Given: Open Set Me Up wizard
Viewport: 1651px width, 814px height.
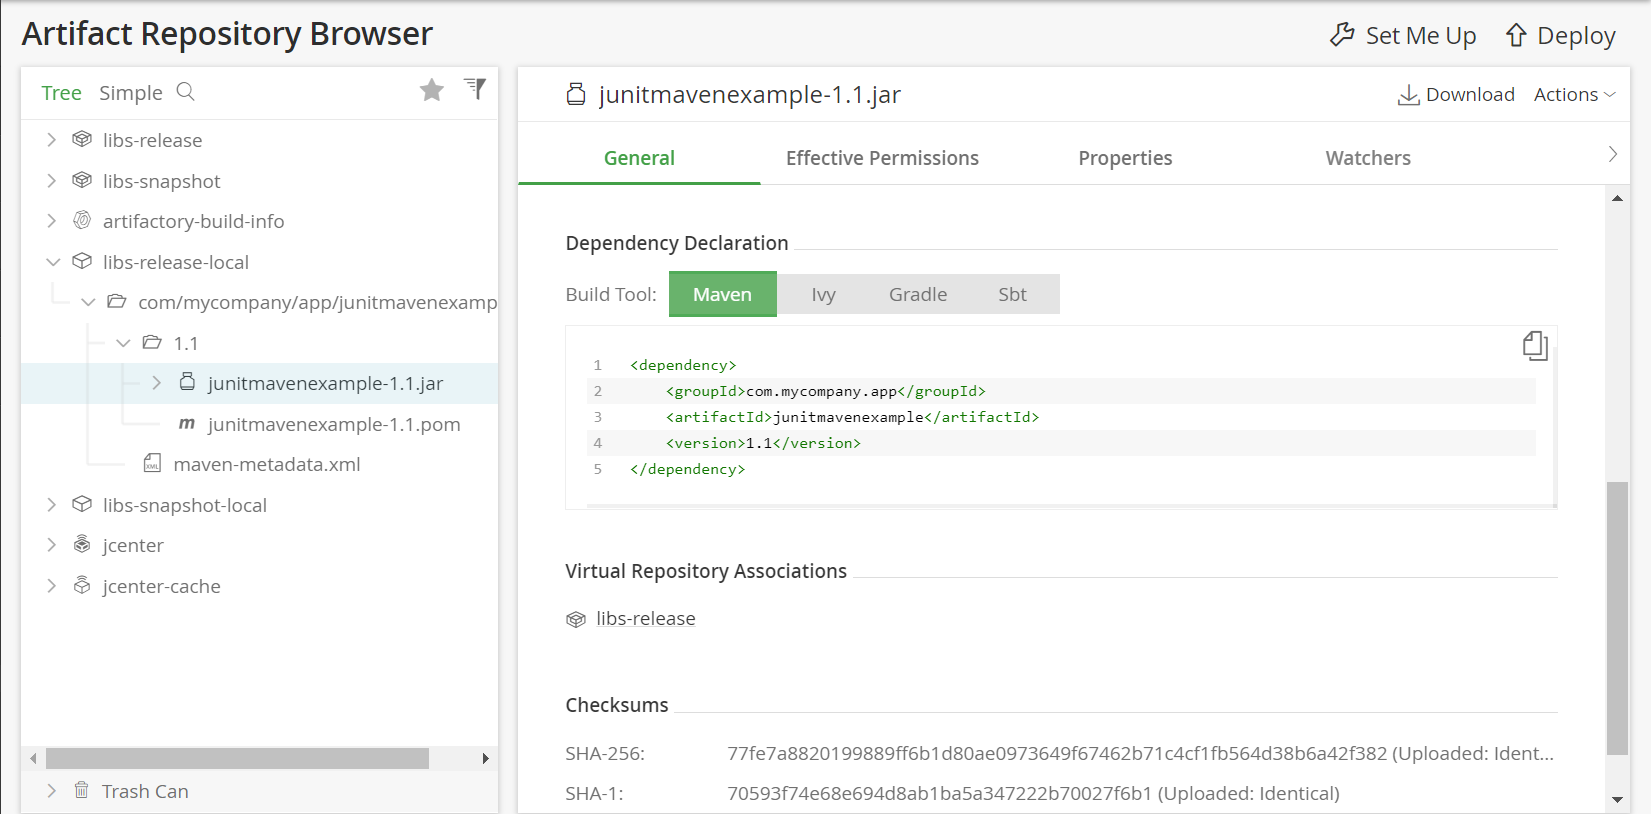Looking at the screenshot, I should (x=1403, y=36).
